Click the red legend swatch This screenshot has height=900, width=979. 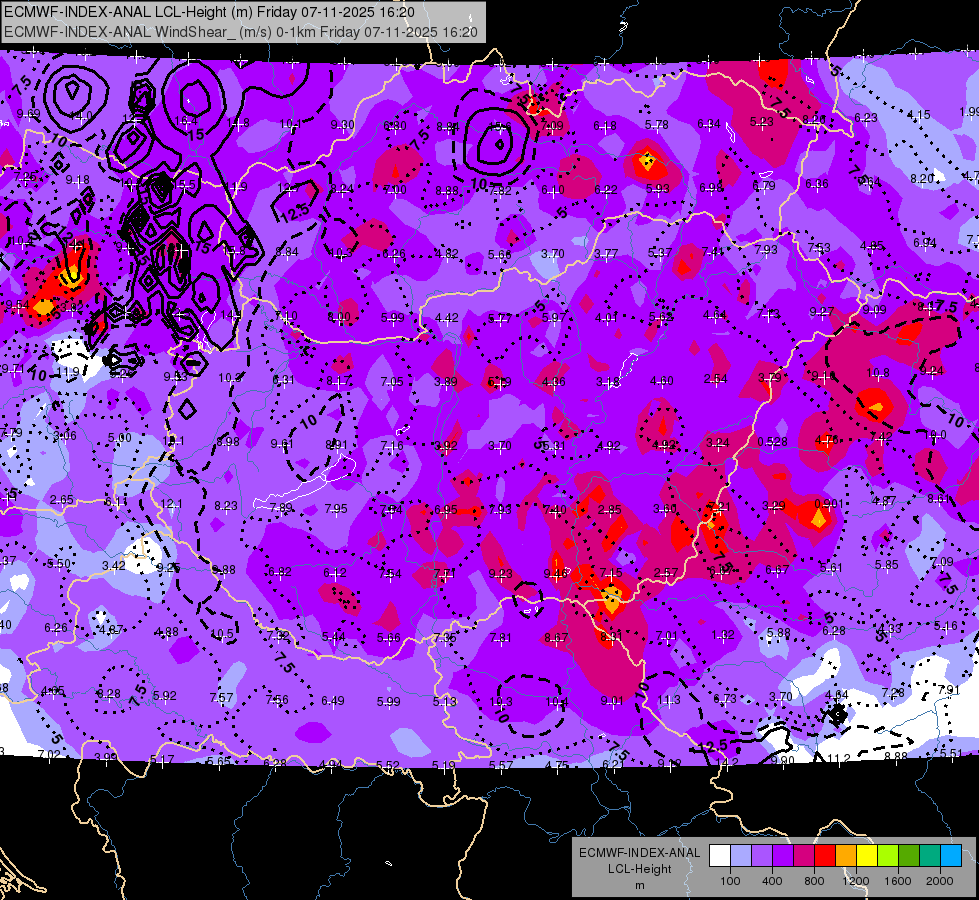[x=825, y=856]
